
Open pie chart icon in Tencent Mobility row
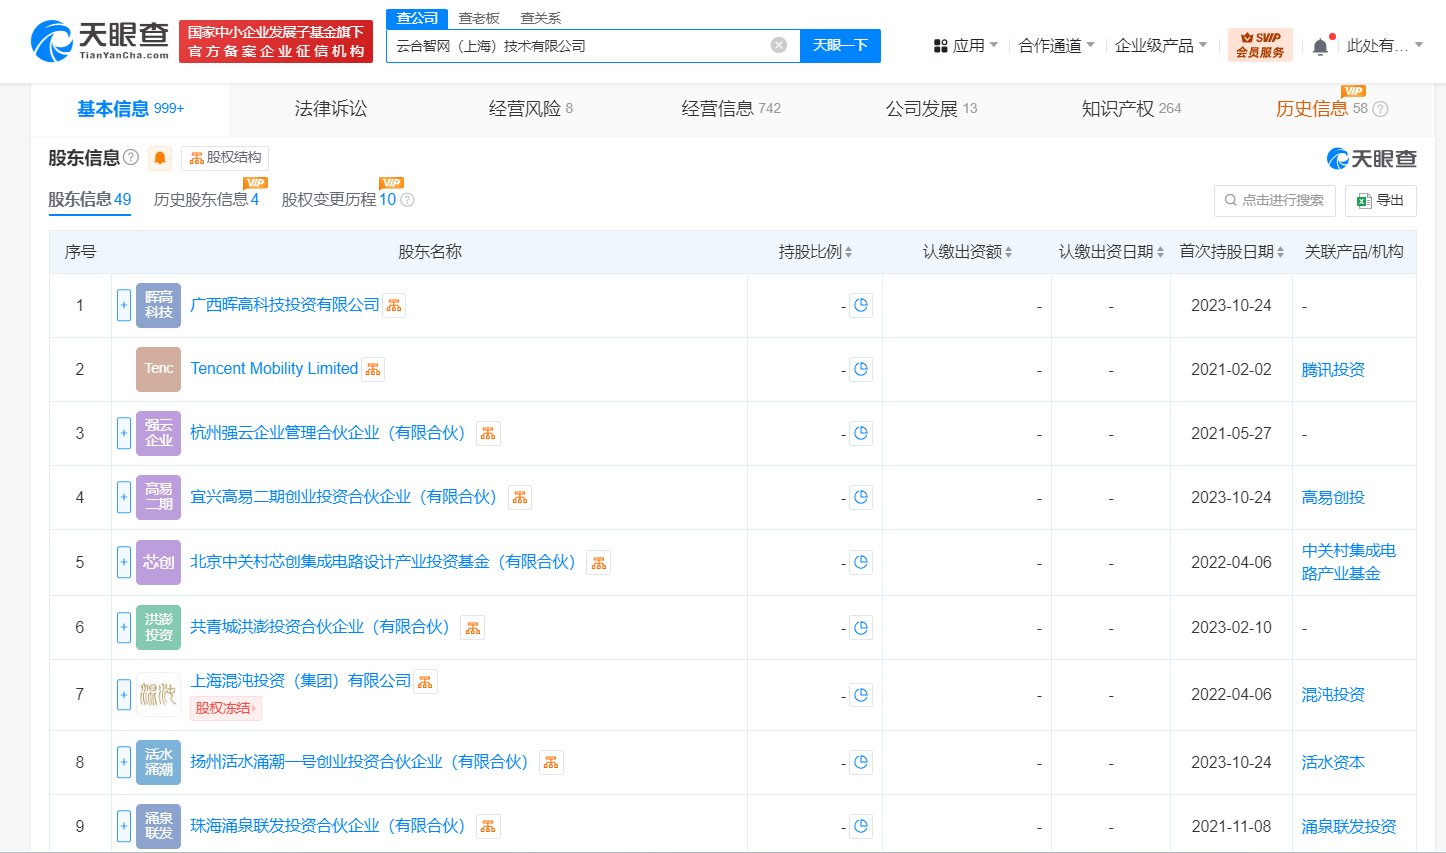click(861, 369)
